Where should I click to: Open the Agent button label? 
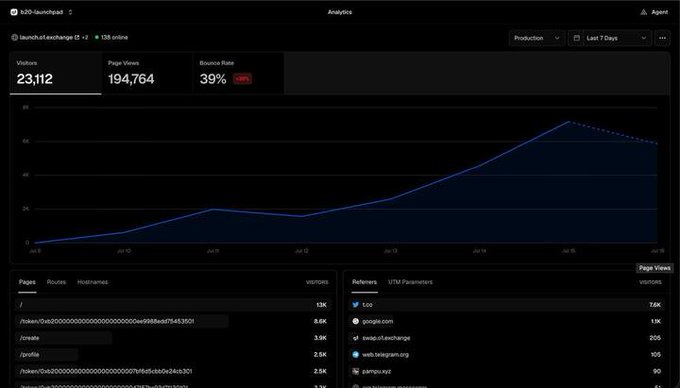[x=659, y=12]
